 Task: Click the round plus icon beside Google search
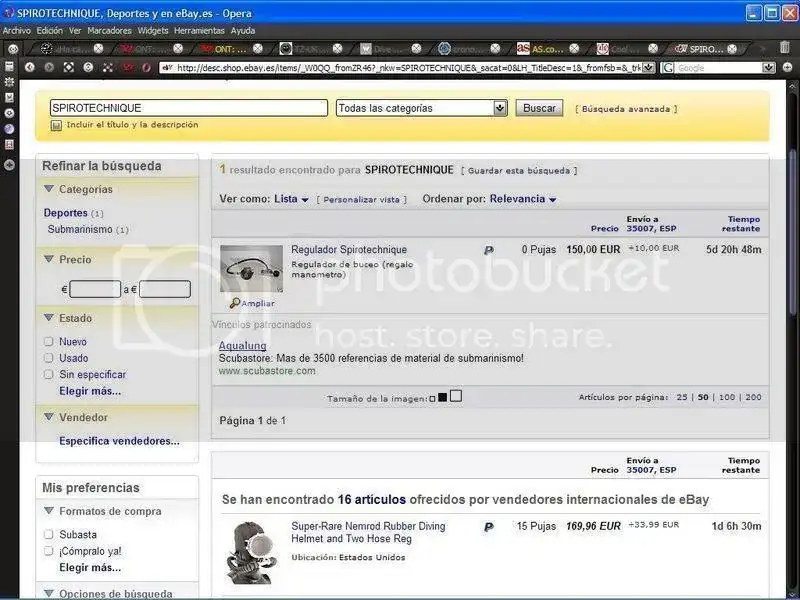click(787, 67)
